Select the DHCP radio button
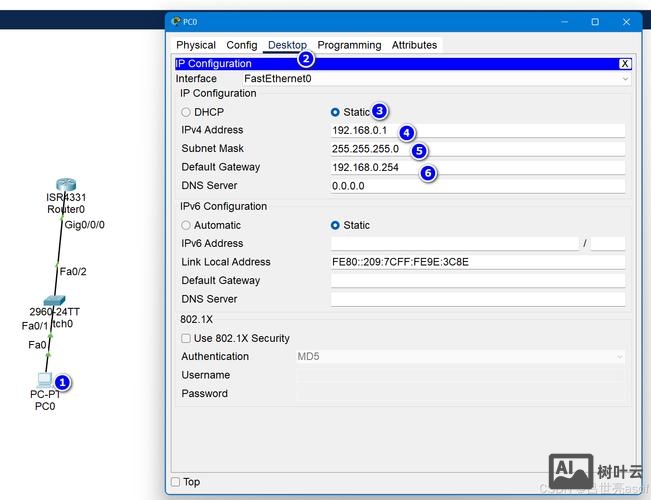Image resolution: width=651 pixels, height=500 pixels. coord(186,112)
